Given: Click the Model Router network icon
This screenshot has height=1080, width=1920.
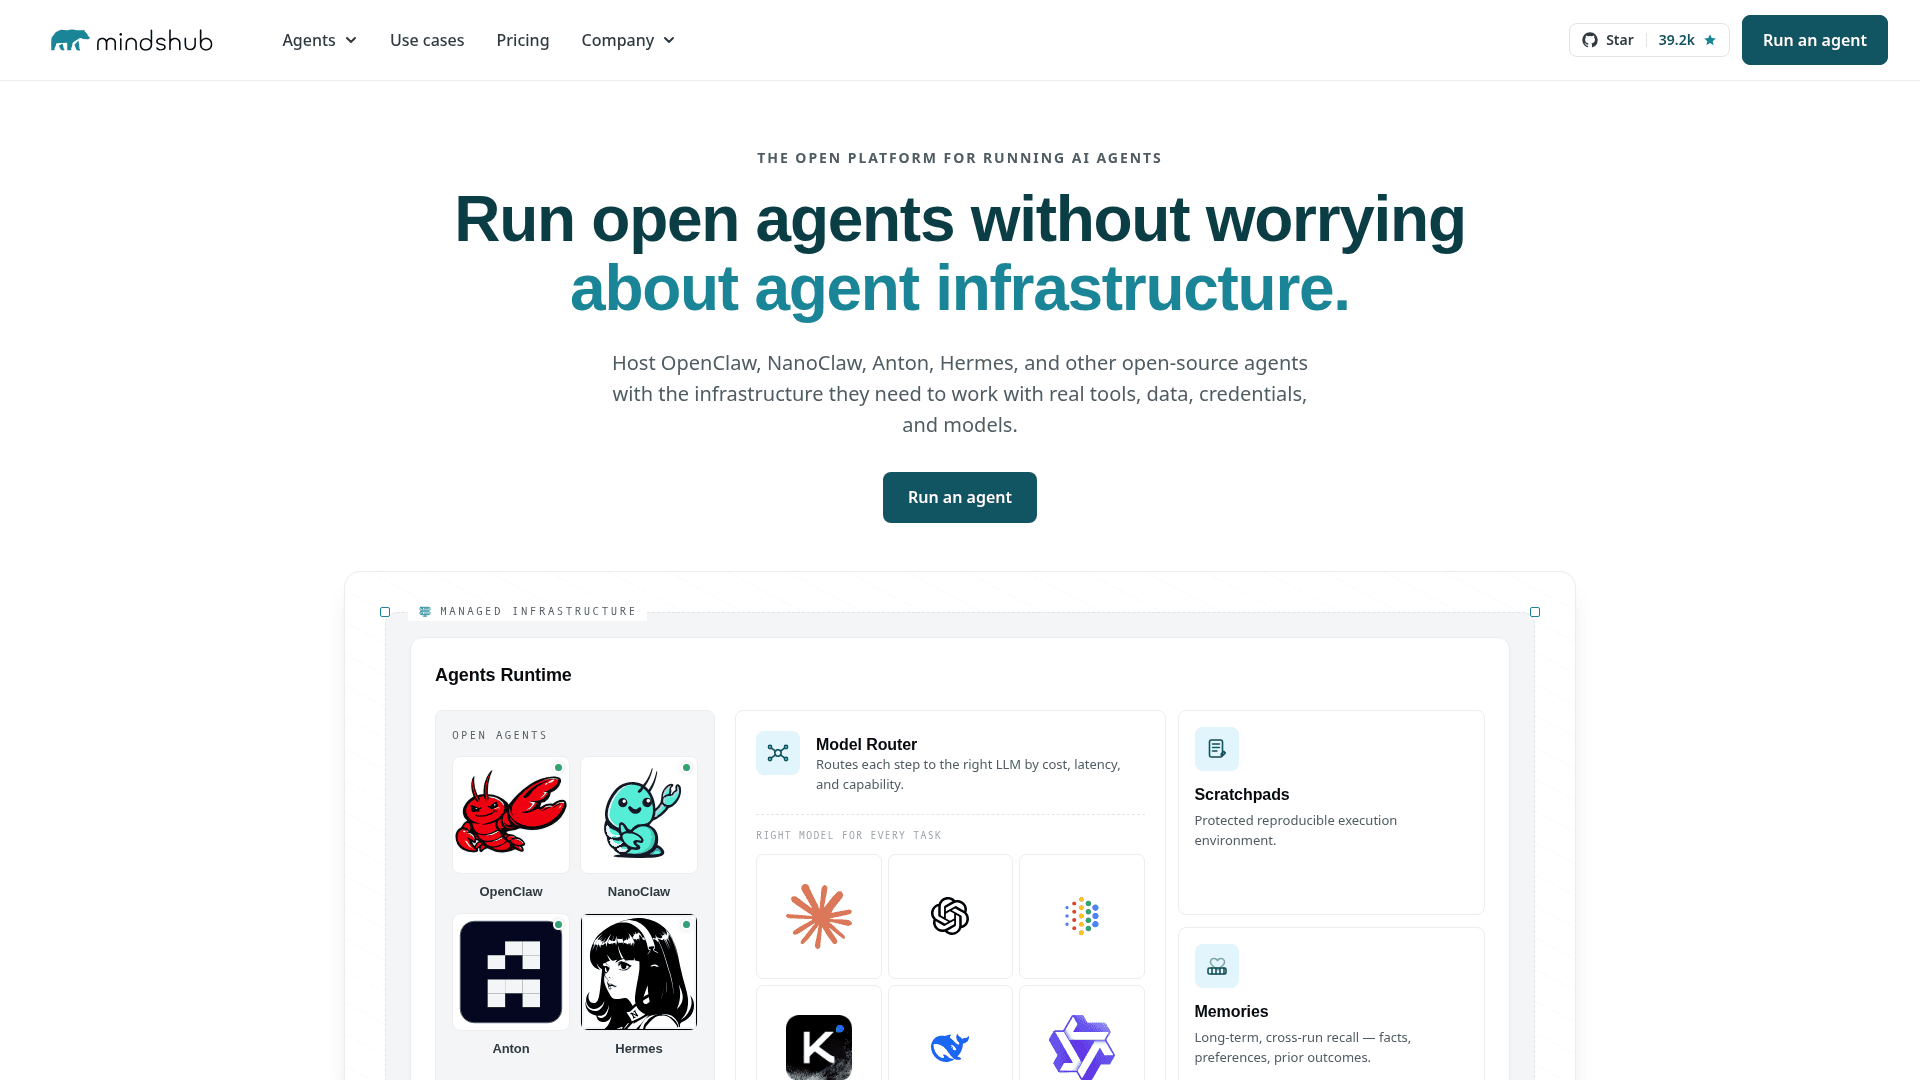Looking at the screenshot, I should 778,753.
